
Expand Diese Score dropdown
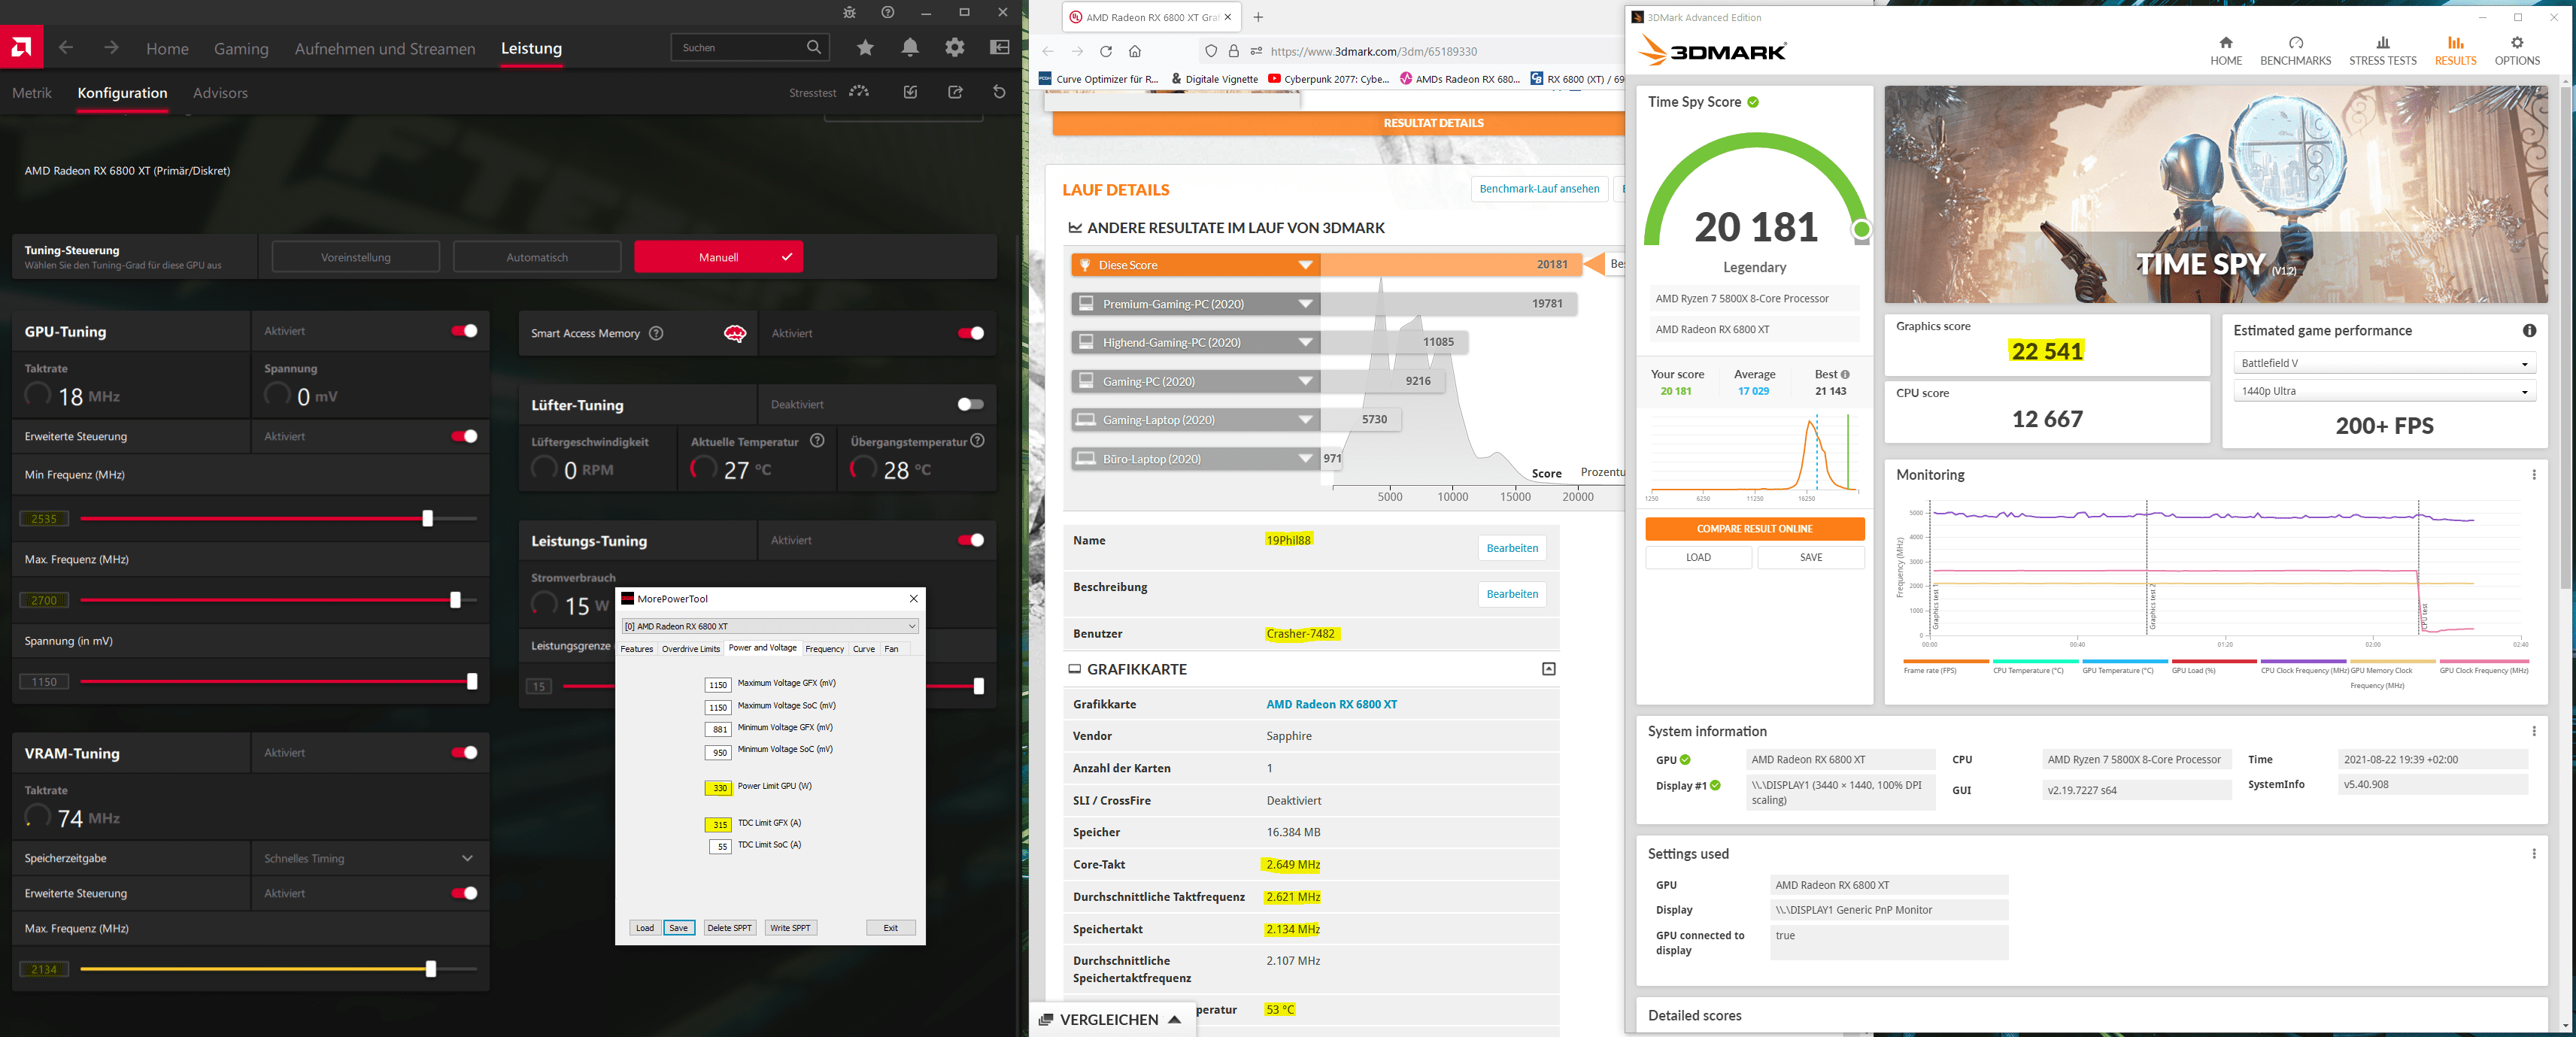tap(1305, 265)
